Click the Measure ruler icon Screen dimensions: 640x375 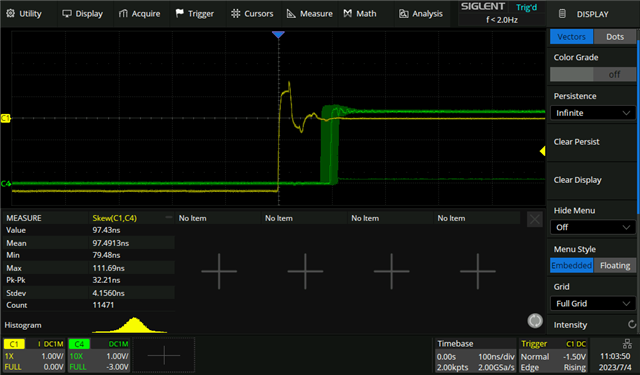291,14
